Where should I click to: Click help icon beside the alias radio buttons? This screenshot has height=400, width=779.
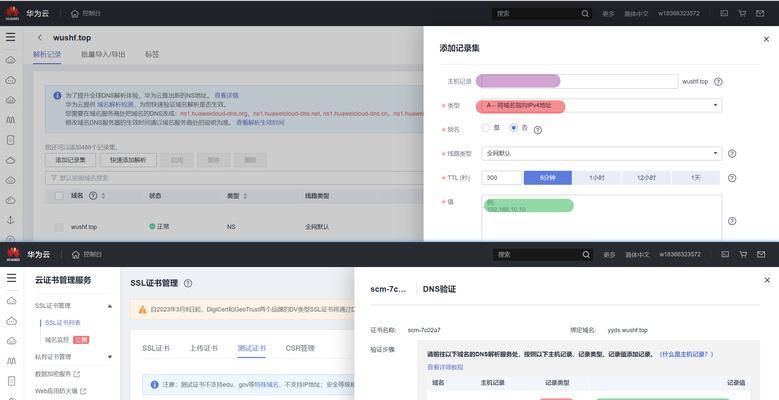click(x=538, y=130)
